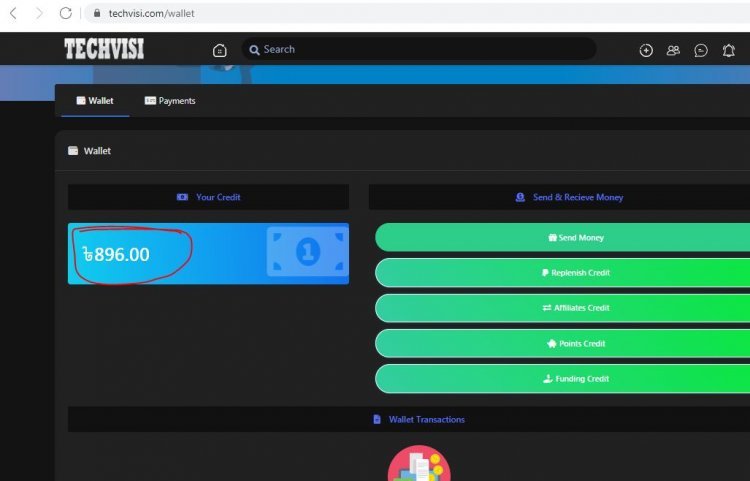Viewport: 750px width, 481px height.
Task: Go back with browser back arrow
Action: [x=13, y=13]
